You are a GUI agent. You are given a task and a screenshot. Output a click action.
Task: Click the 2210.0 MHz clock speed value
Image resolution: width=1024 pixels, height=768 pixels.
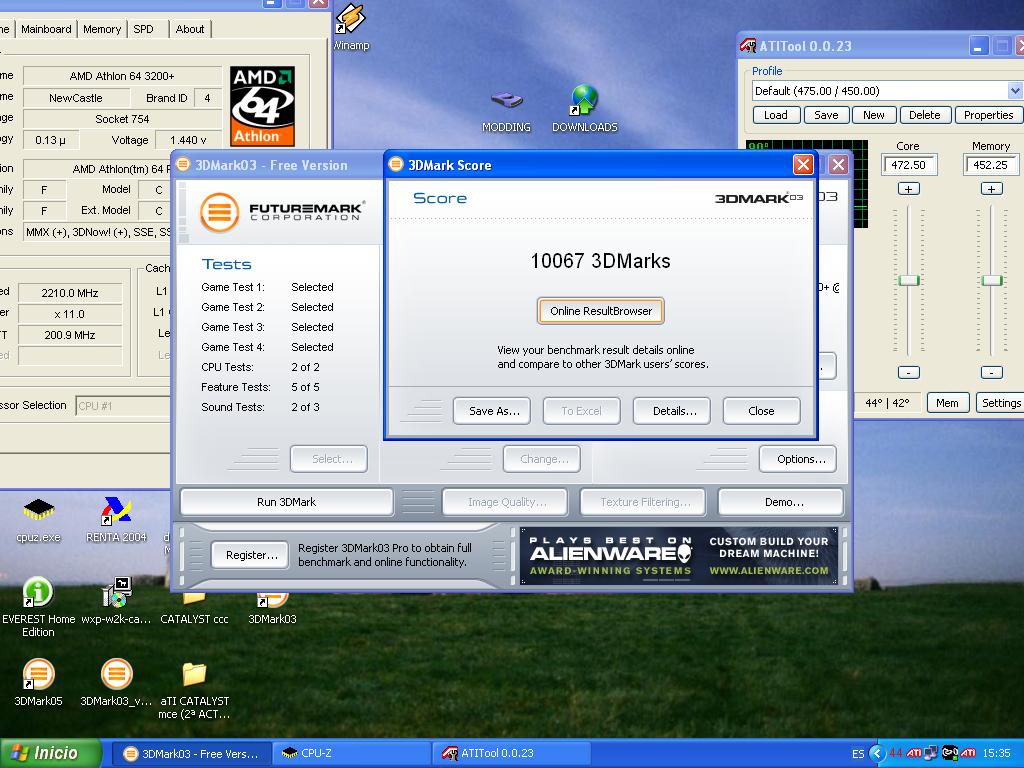(70, 293)
